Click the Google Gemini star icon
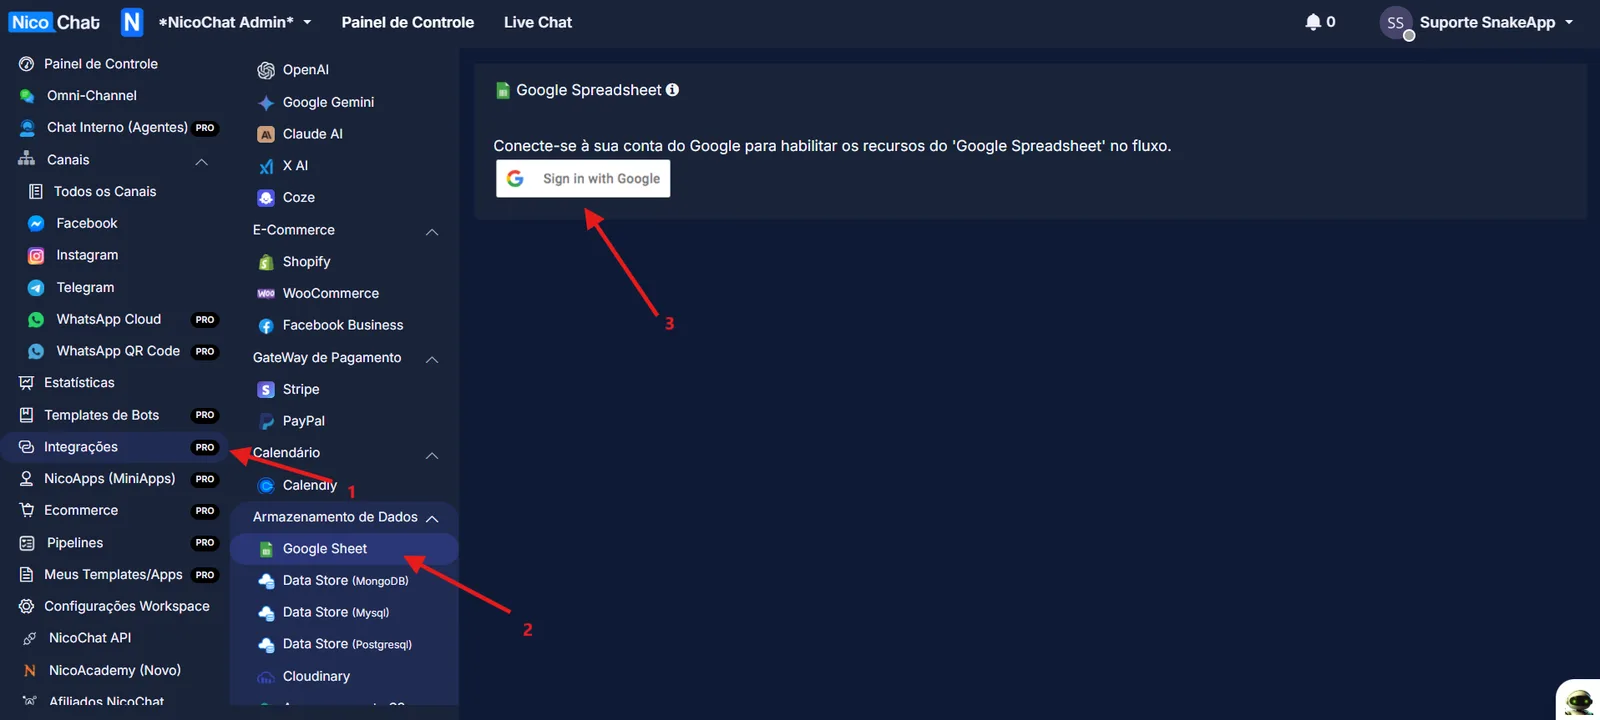This screenshot has width=1600, height=720. 266,102
